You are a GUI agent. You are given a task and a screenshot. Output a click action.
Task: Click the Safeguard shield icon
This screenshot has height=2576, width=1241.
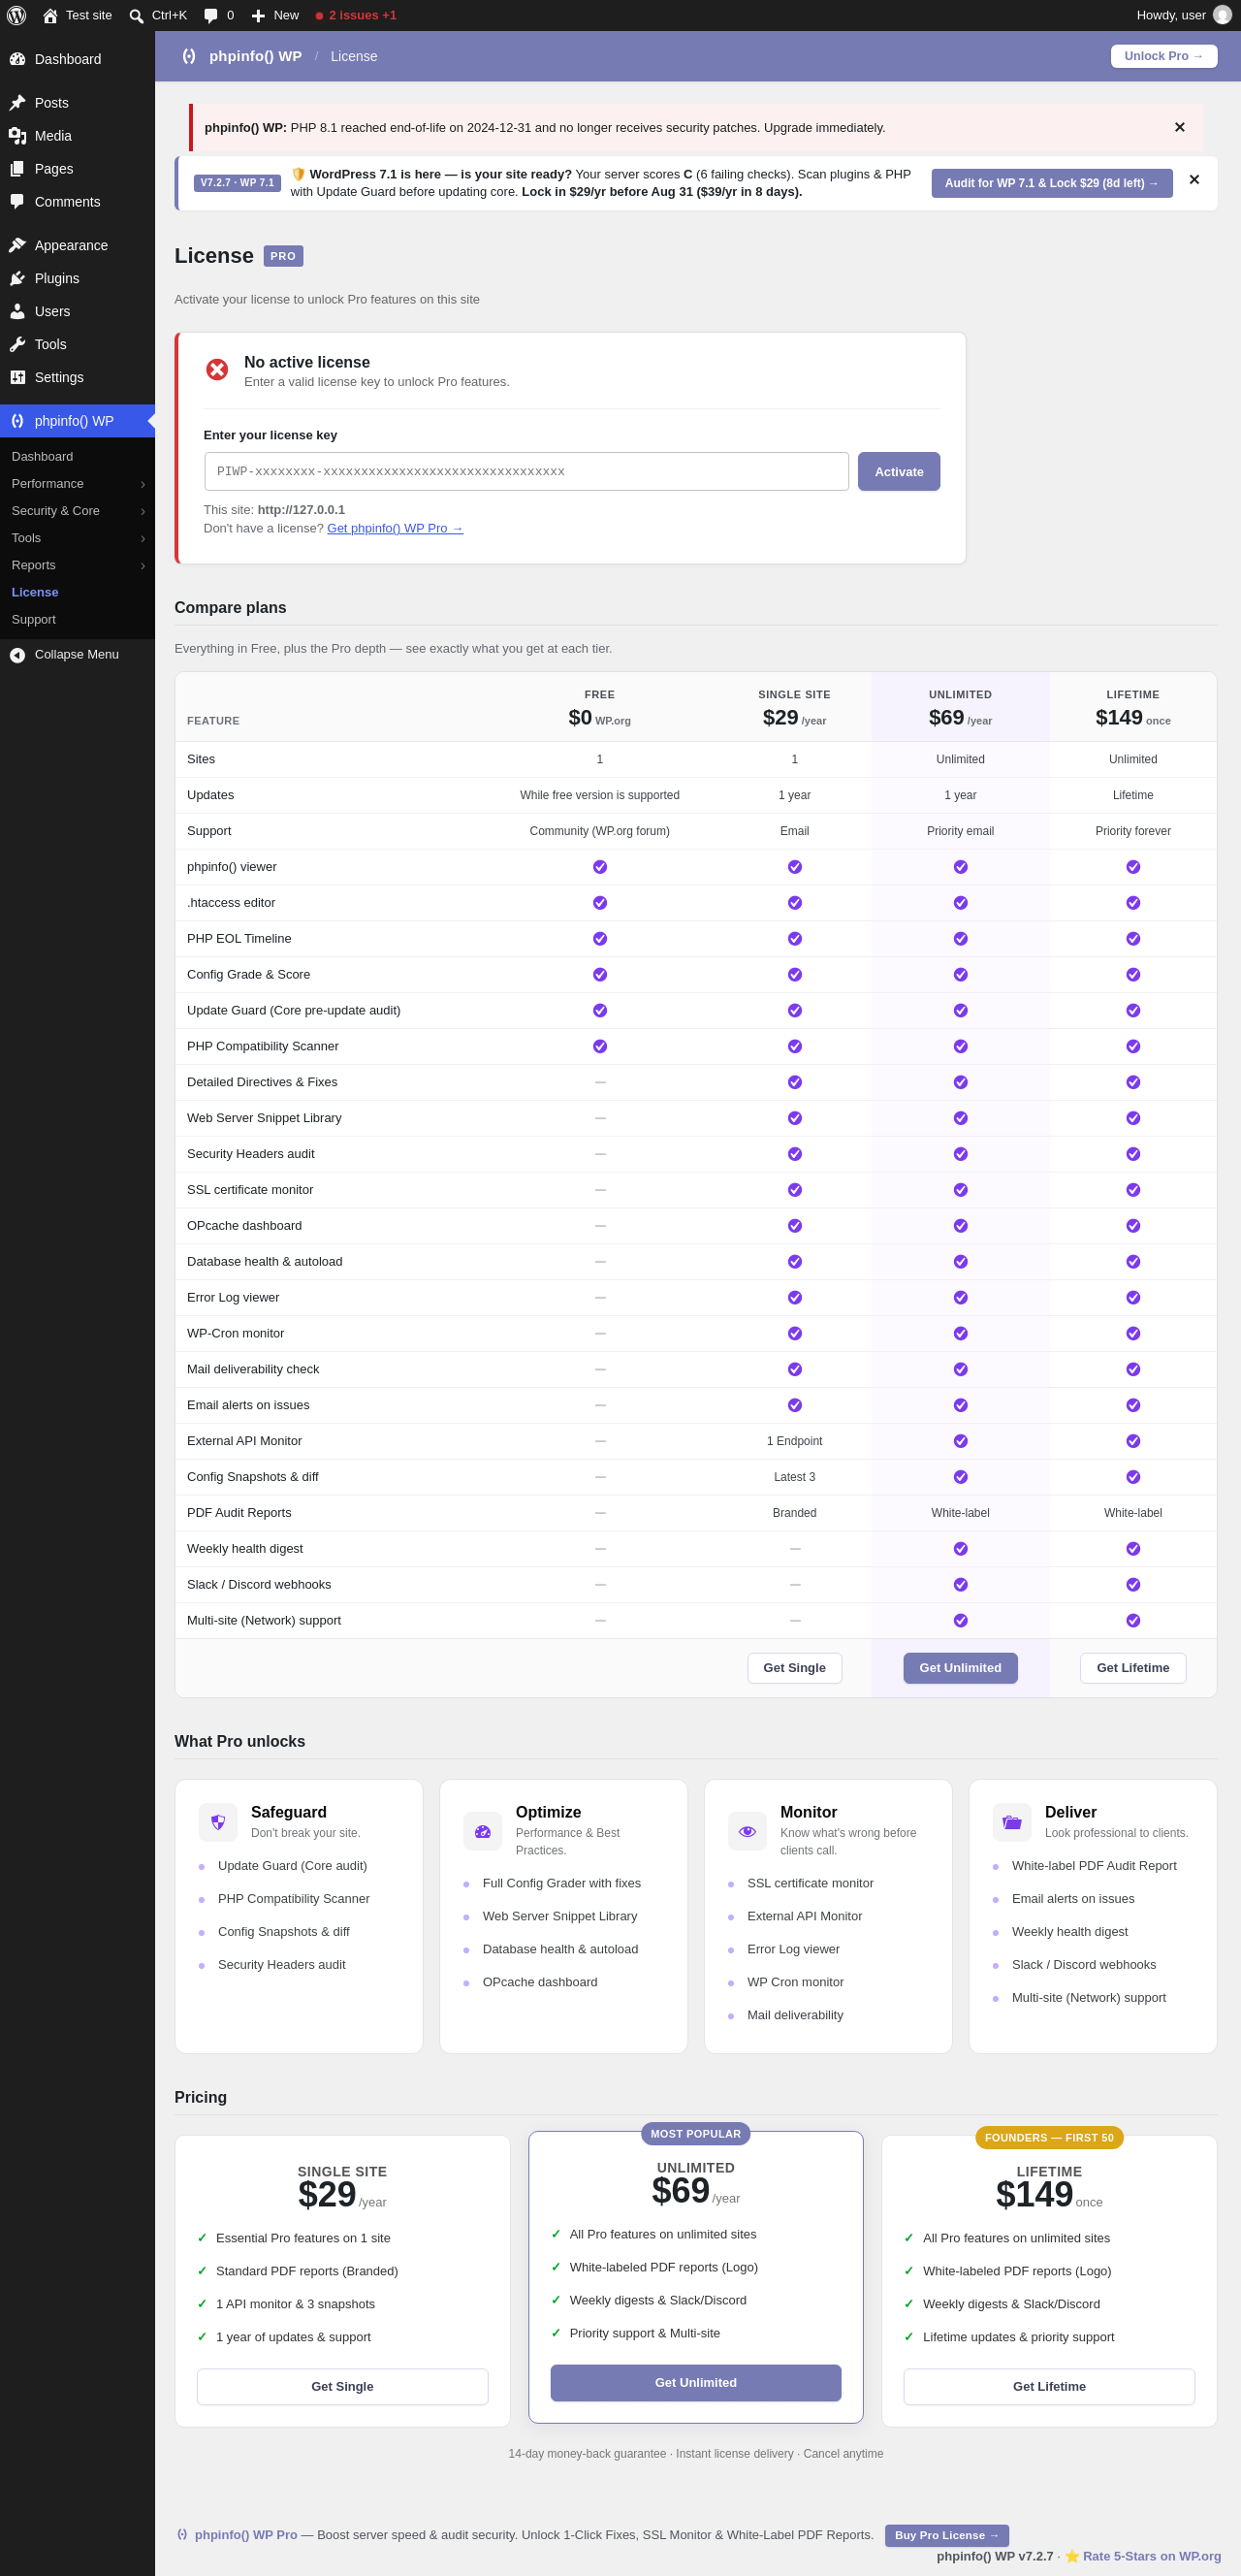[218, 1822]
